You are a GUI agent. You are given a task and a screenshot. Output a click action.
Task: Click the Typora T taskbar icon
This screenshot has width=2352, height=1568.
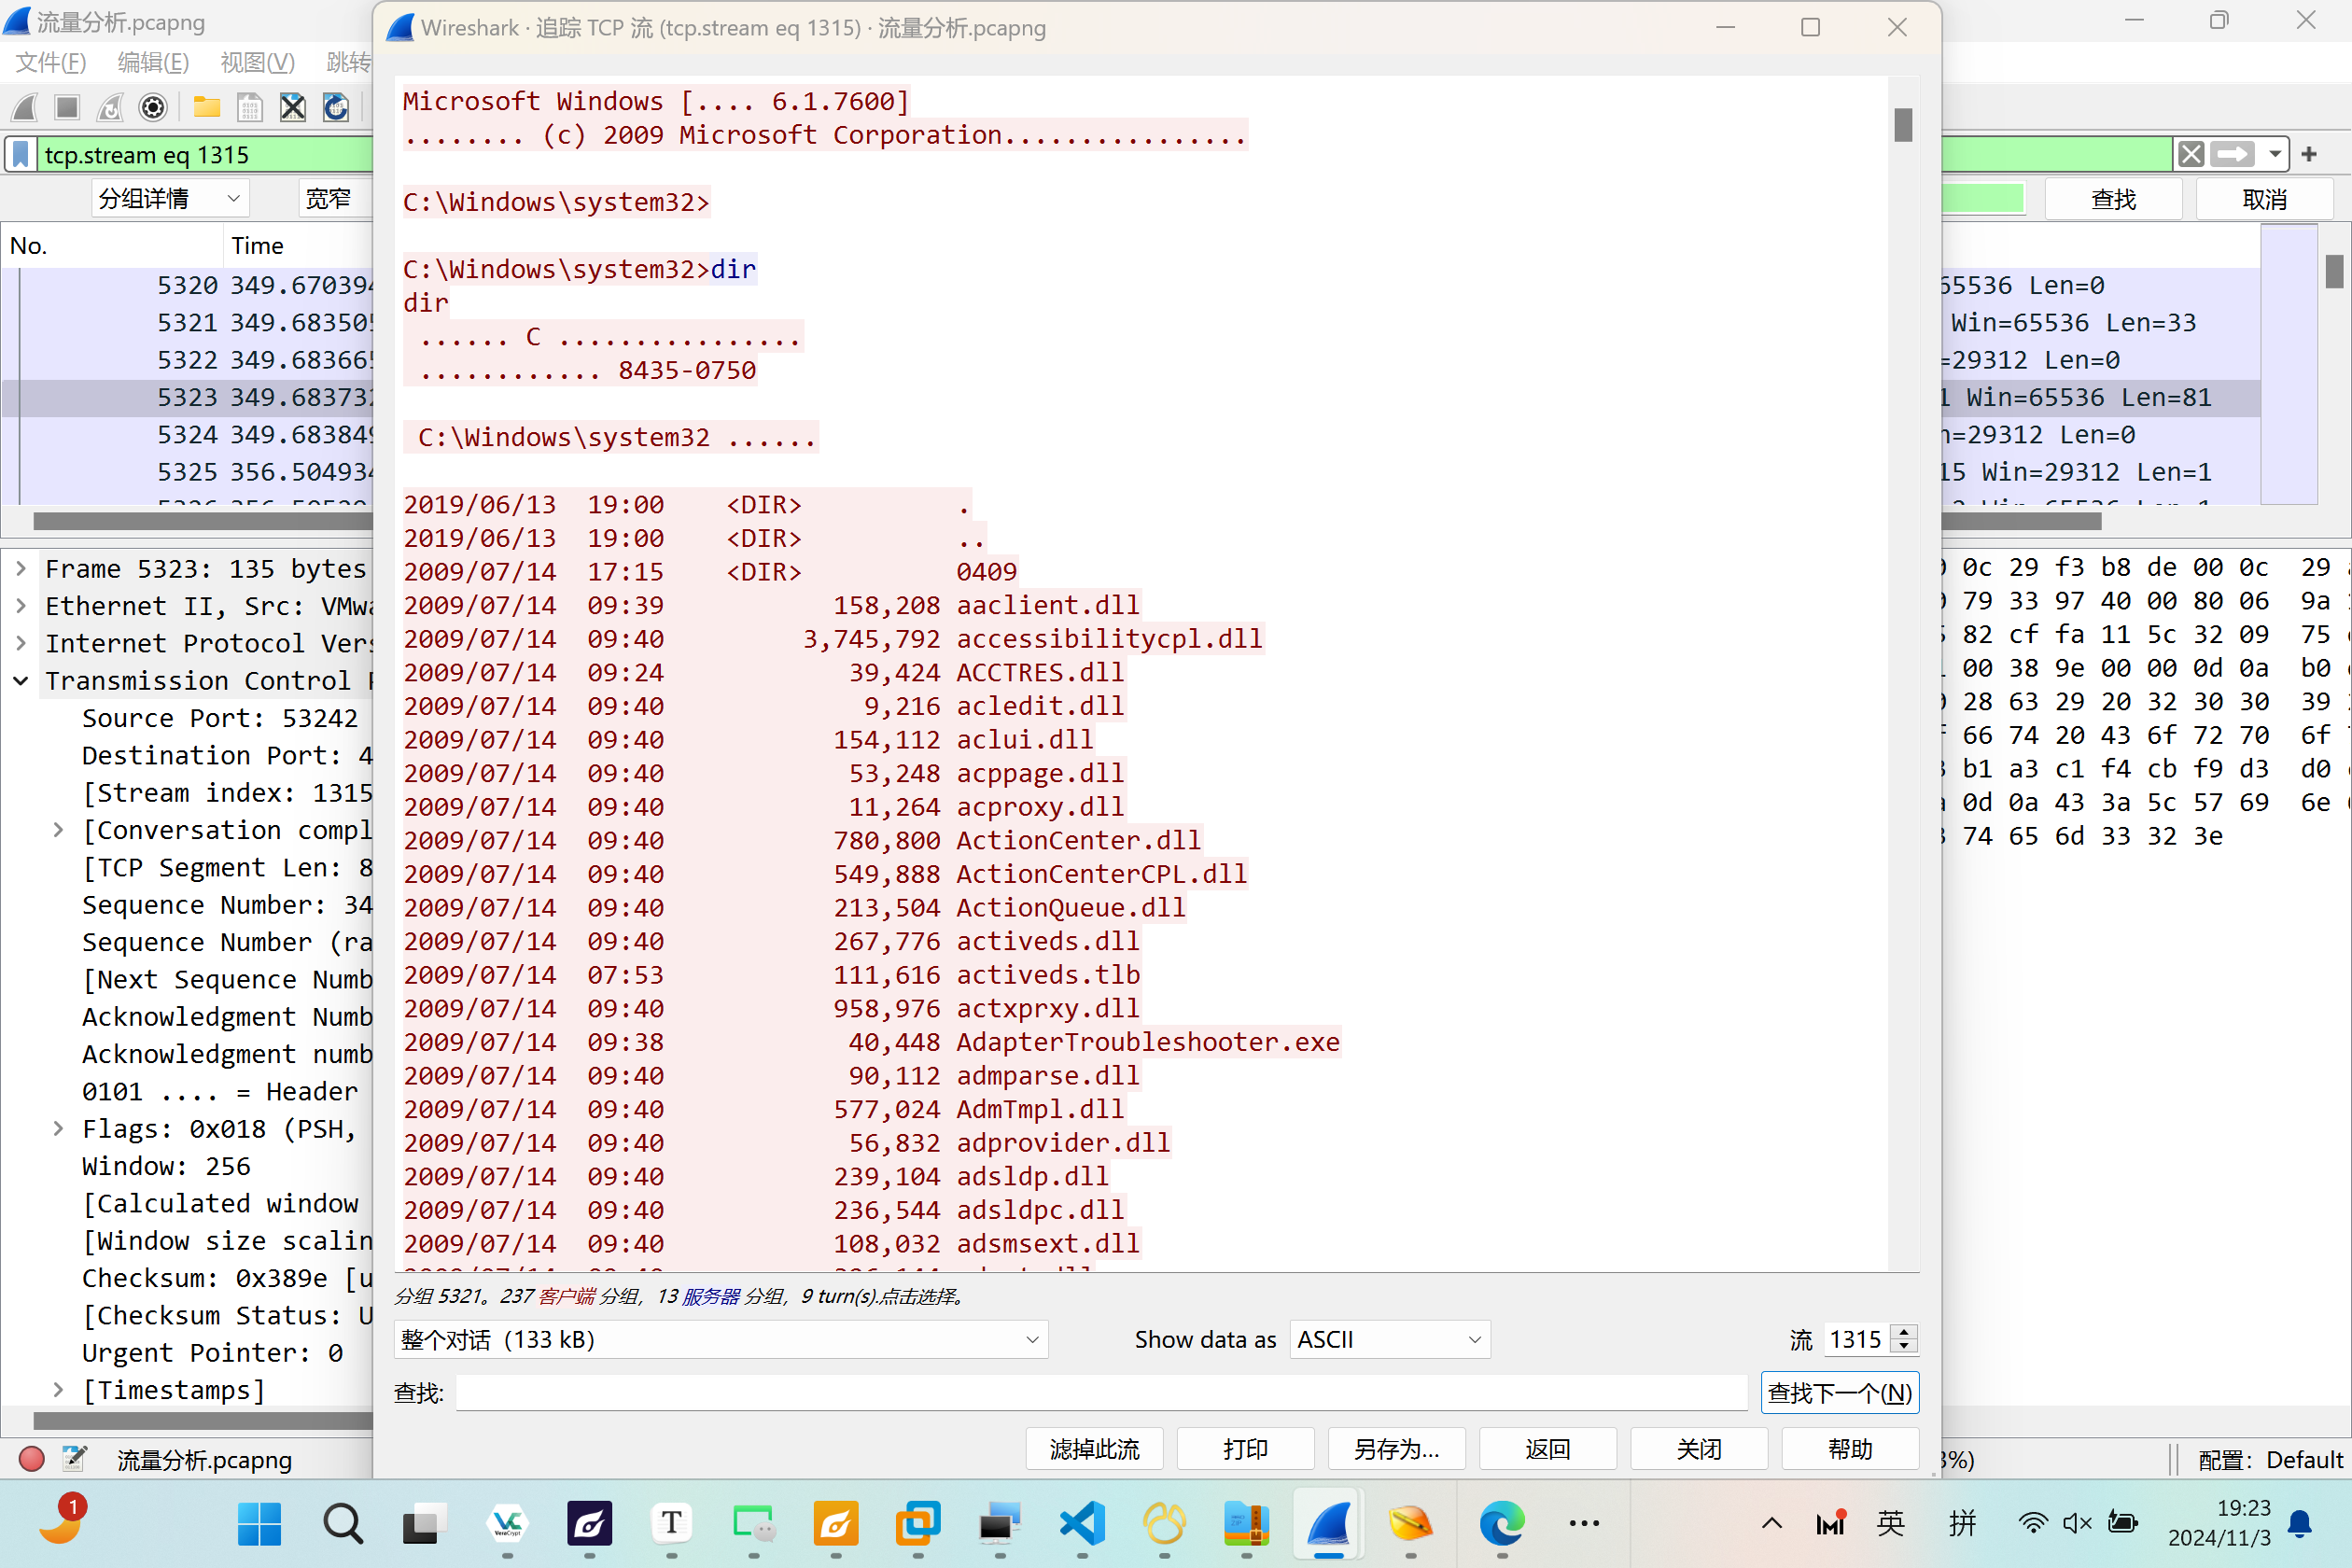(x=671, y=1523)
